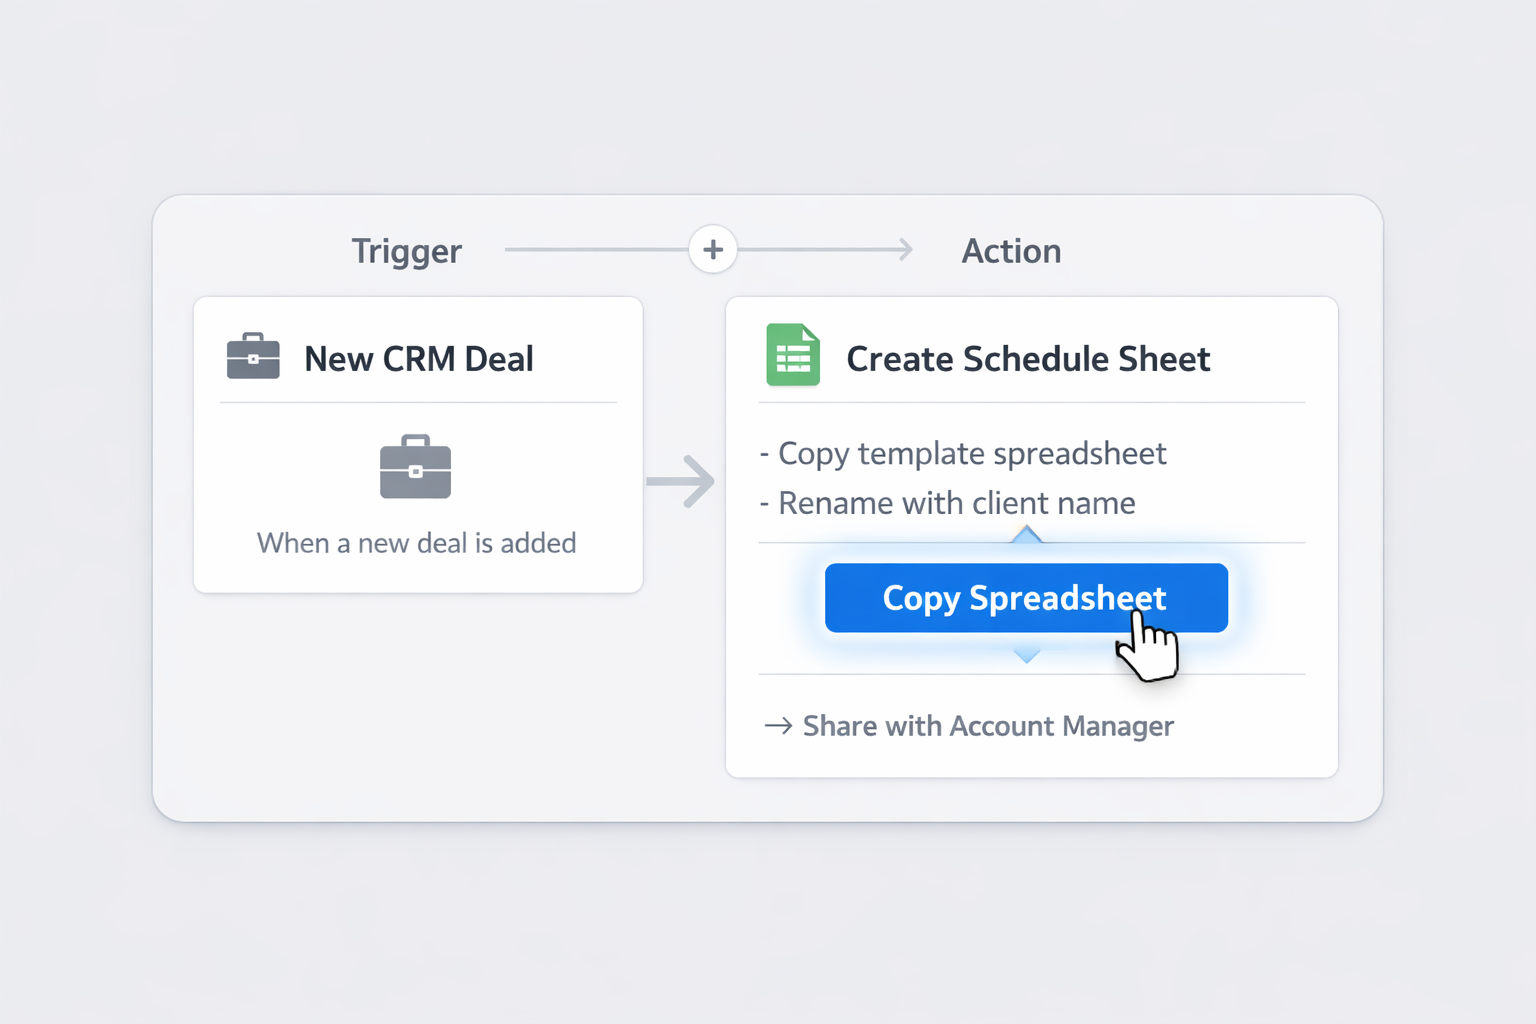Click the New CRM Deal title
Screen dimensions: 1536x1024
[419, 359]
